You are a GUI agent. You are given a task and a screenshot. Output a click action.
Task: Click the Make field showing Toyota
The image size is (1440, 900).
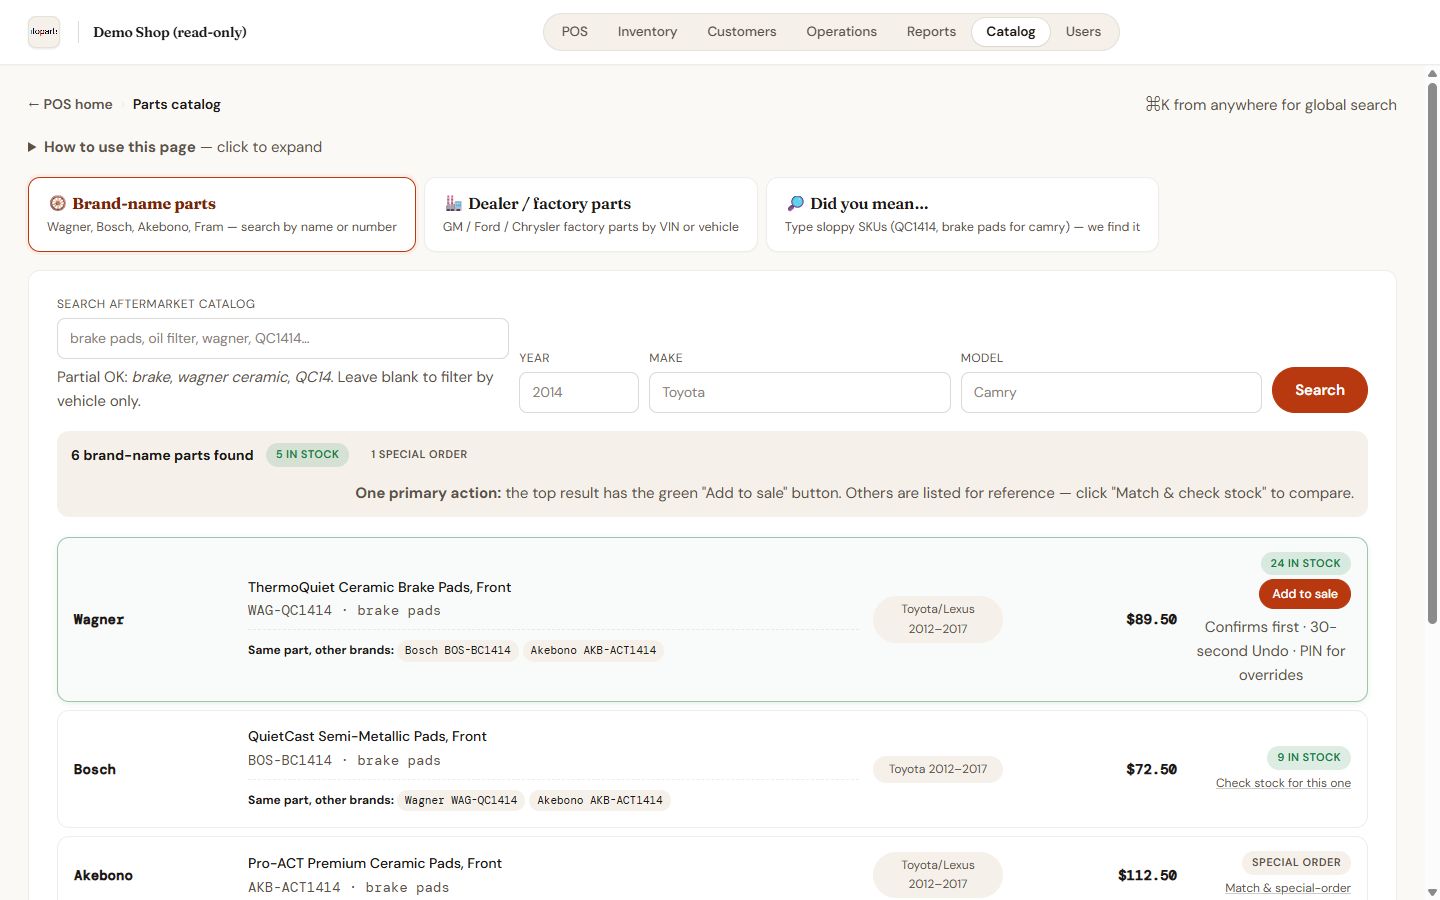800,392
